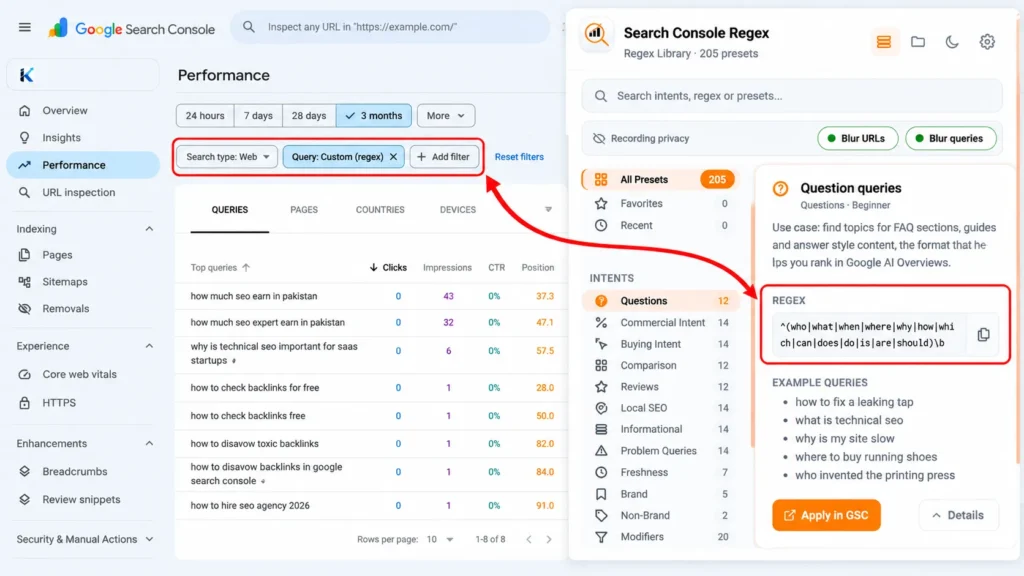Screen dimensions: 1024x576
Task: Click the Search Console Regex extension logo
Action: (x=596, y=35)
